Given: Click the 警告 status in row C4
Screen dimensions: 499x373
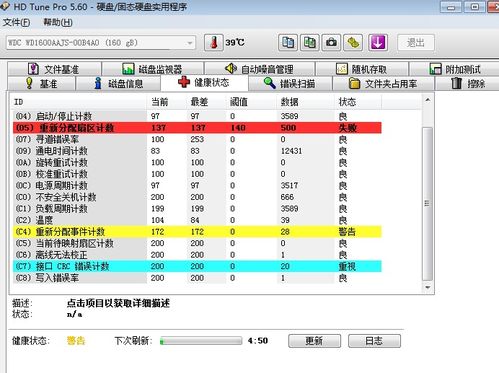Looking at the screenshot, I should [347, 232].
